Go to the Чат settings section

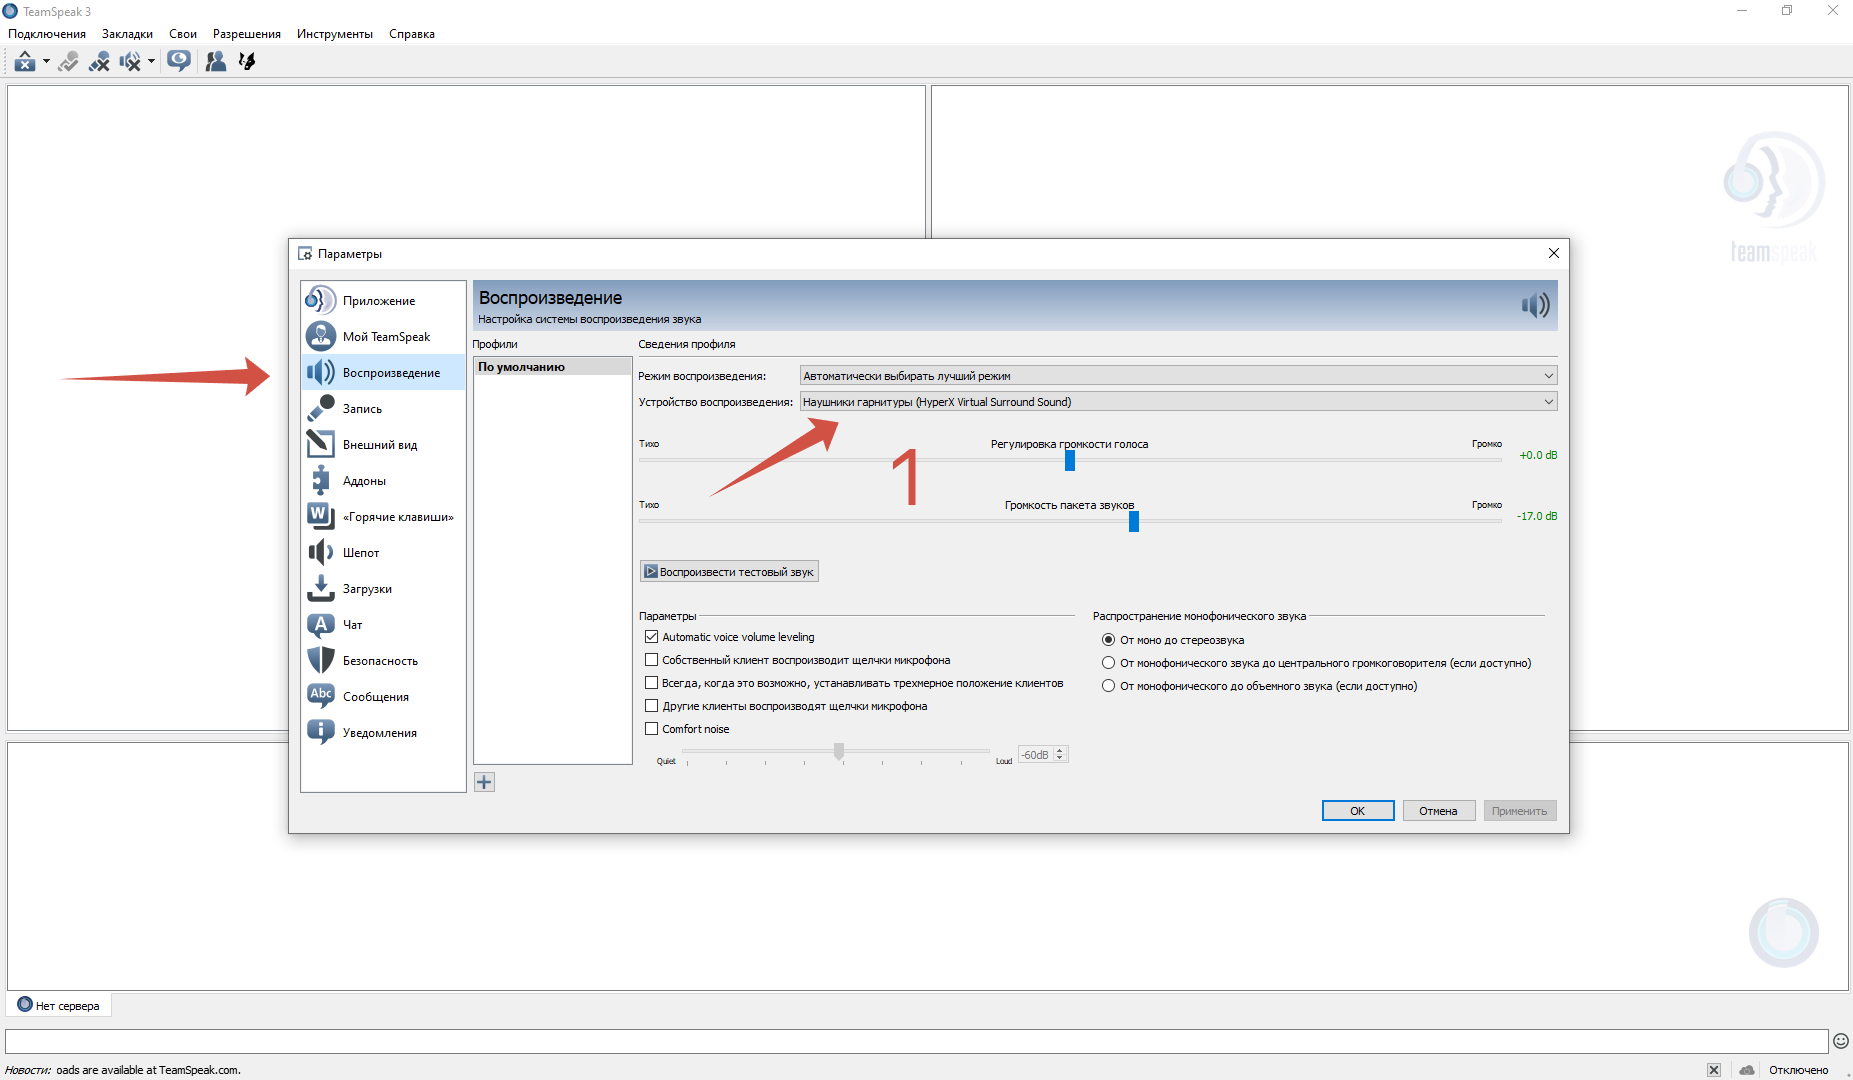(x=384, y=624)
